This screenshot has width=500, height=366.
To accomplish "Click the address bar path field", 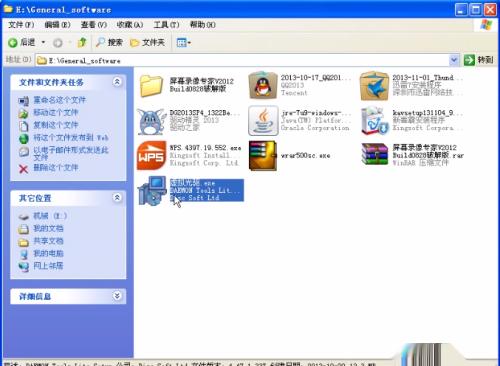I will click(243, 60).
